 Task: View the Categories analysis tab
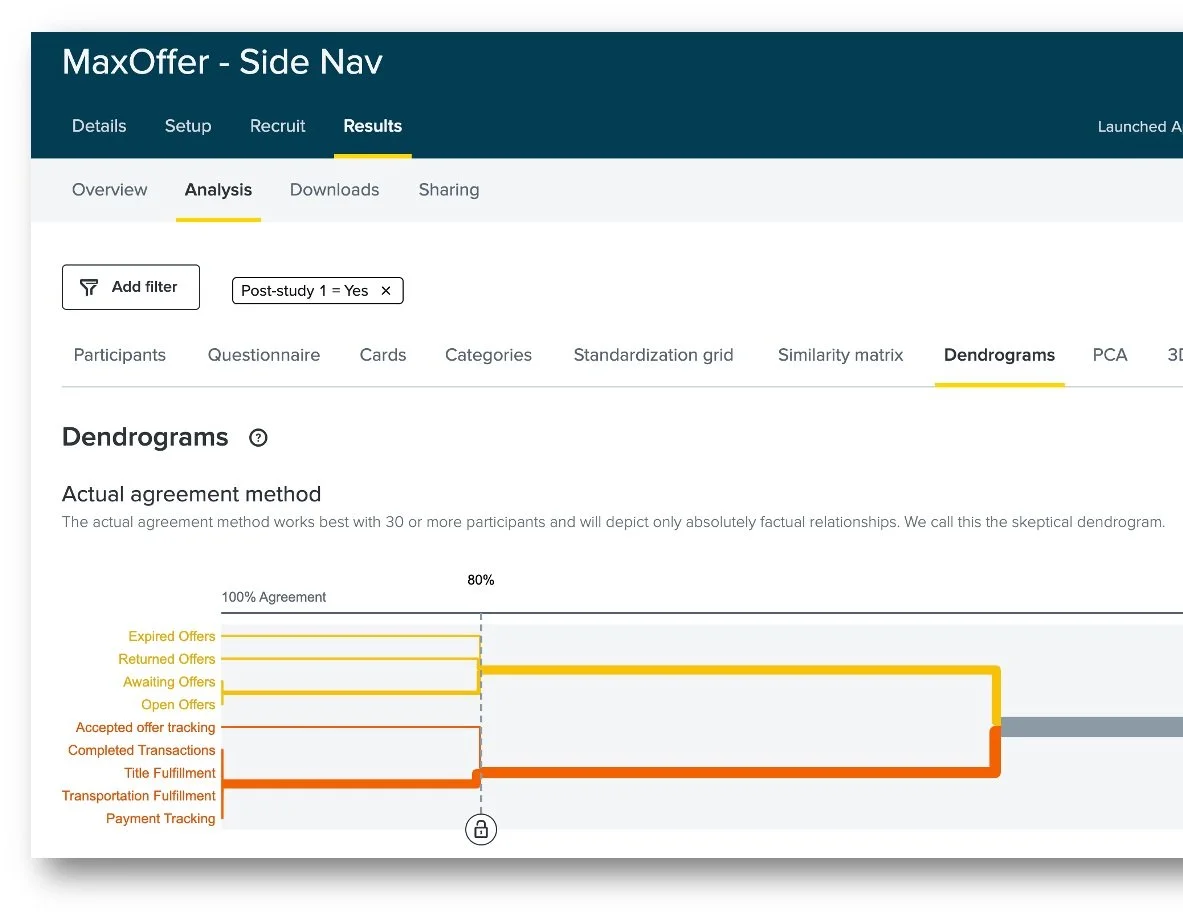point(488,355)
